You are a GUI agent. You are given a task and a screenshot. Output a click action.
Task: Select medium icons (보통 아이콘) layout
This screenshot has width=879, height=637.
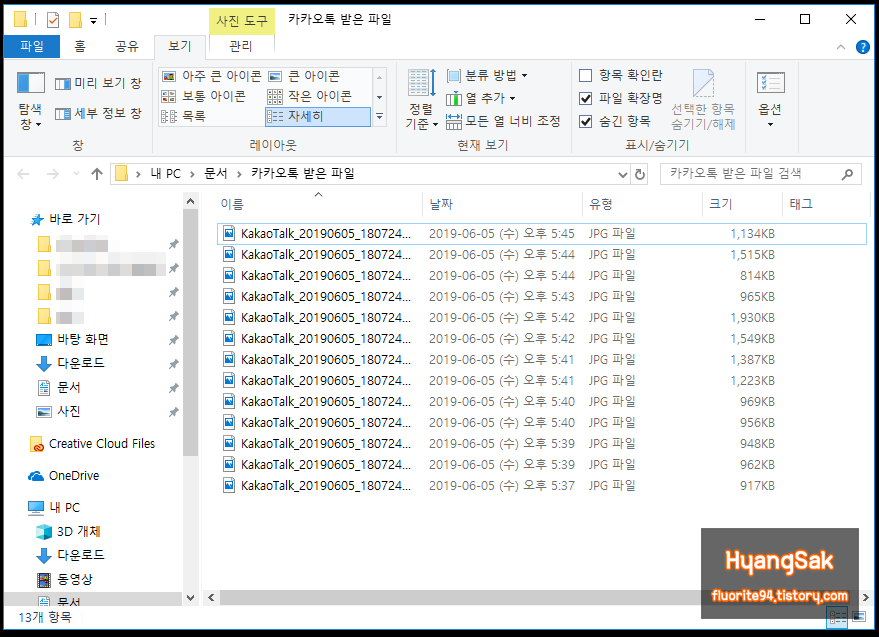[x=203, y=96]
